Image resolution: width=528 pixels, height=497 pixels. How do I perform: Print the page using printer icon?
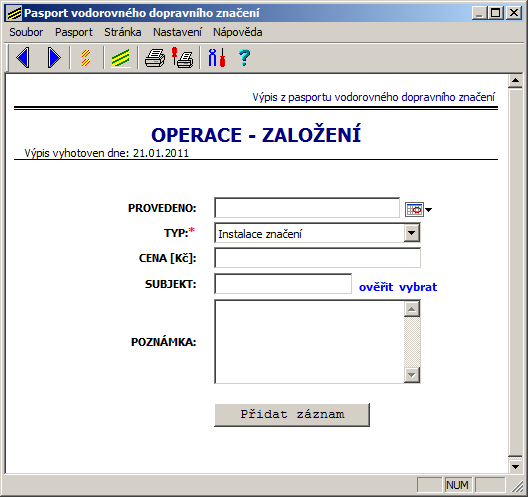(x=155, y=58)
